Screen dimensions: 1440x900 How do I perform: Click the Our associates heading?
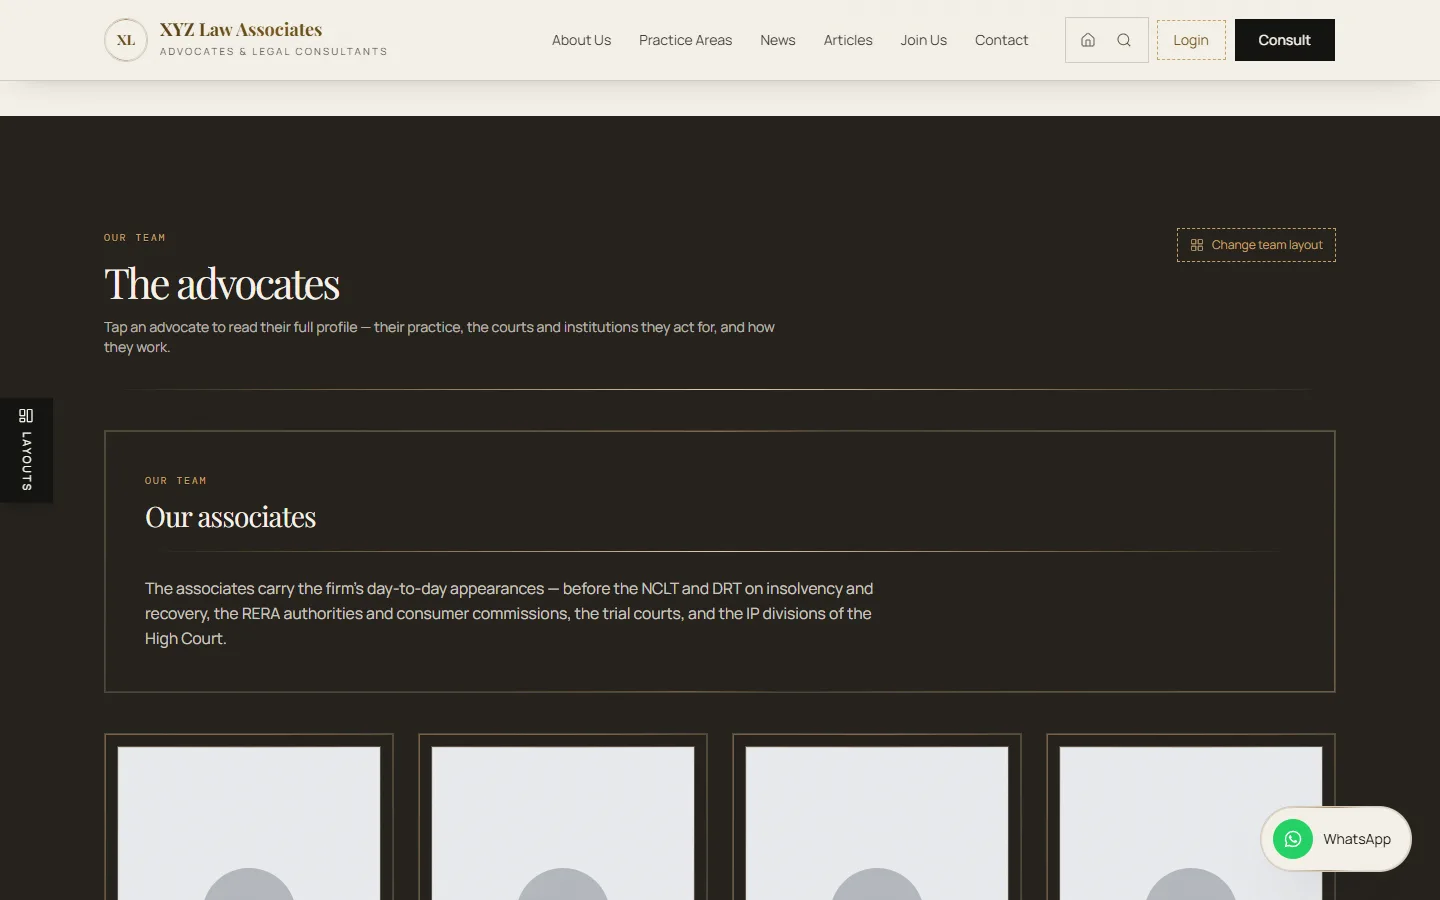(230, 517)
